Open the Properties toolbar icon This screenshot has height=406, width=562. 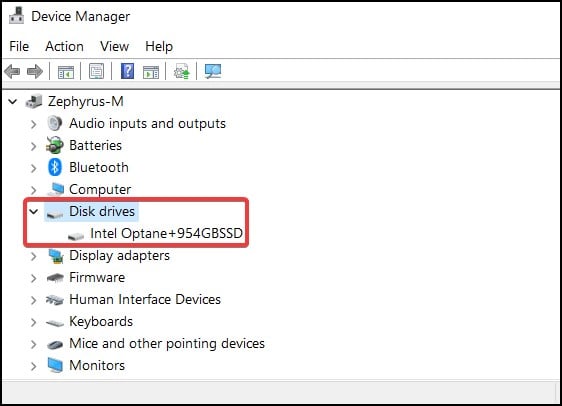point(96,71)
